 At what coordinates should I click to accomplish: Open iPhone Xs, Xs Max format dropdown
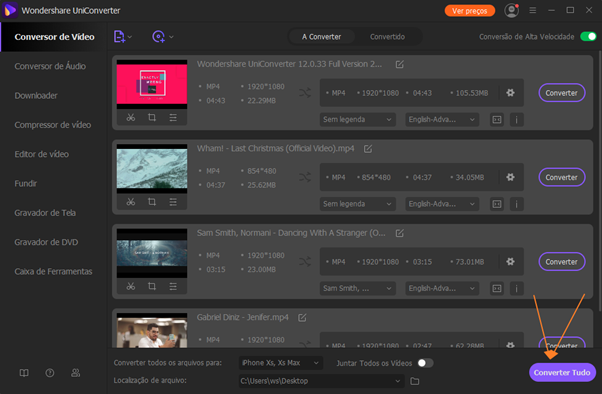[x=280, y=363]
